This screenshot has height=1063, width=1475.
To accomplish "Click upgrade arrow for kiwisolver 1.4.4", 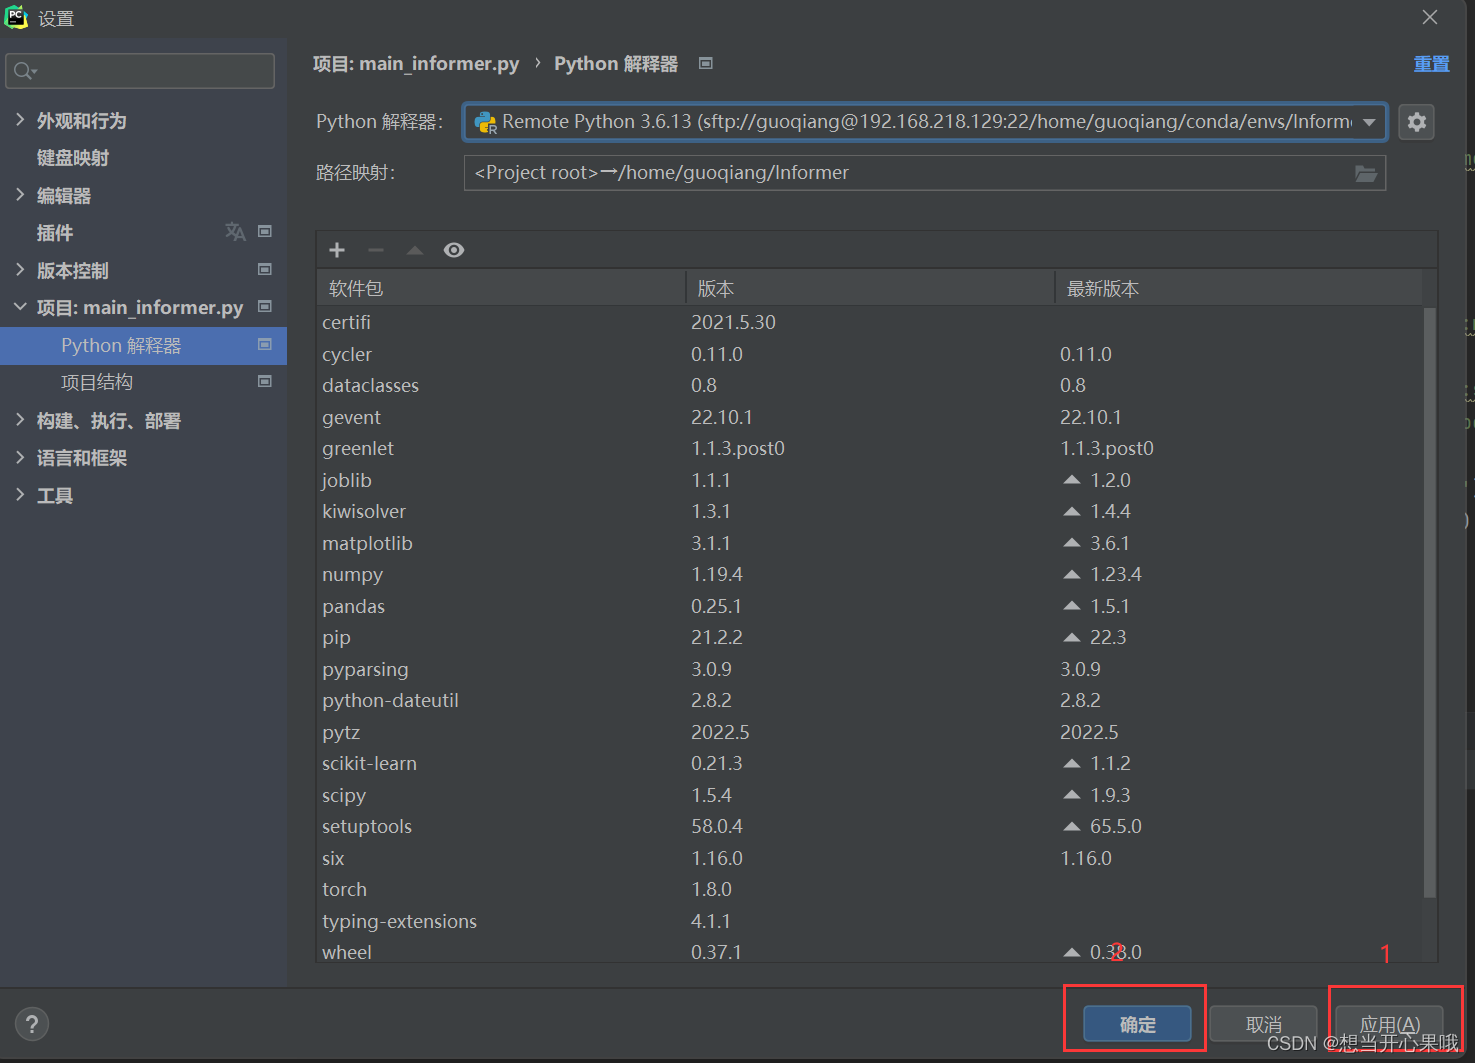I will 1072,511.
